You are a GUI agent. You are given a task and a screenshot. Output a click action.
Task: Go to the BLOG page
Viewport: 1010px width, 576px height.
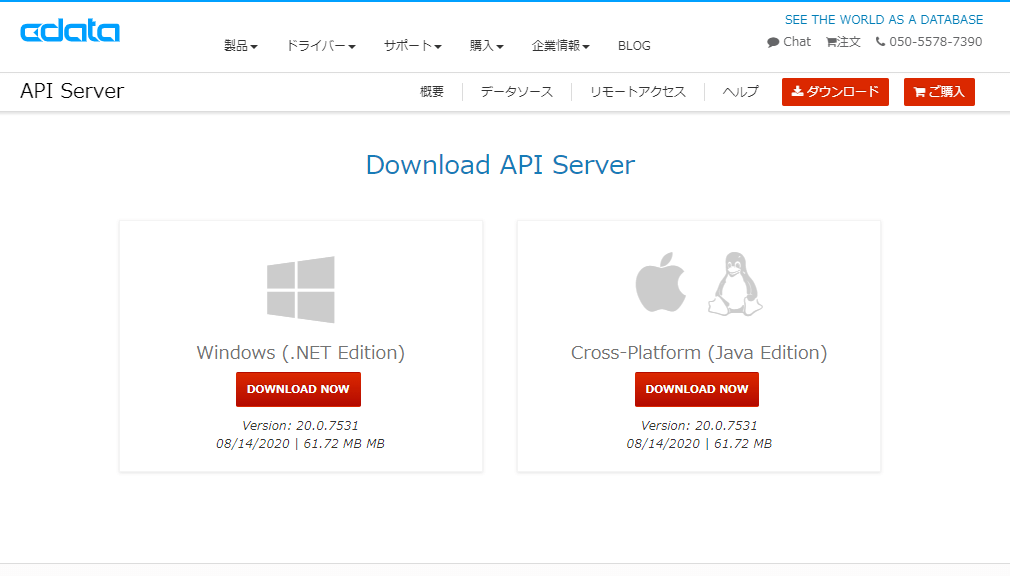point(634,46)
